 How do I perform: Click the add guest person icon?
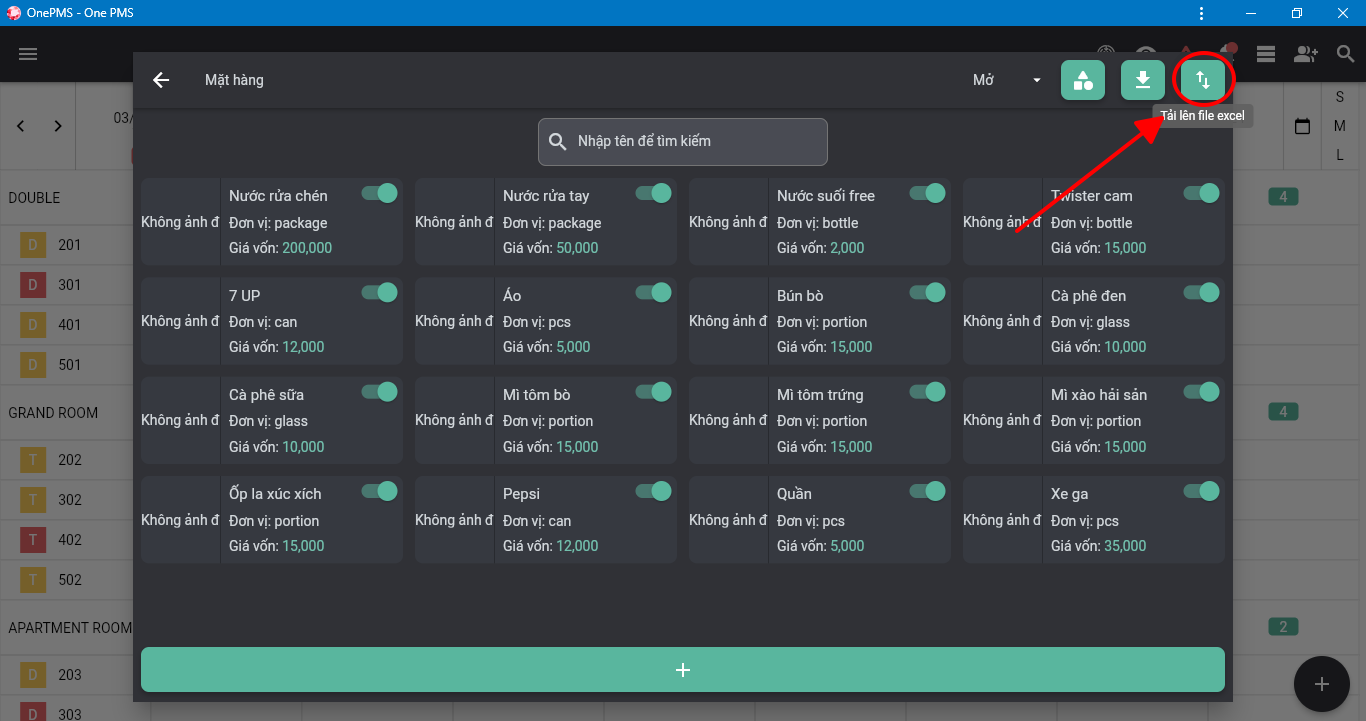click(x=1306, y=54)
